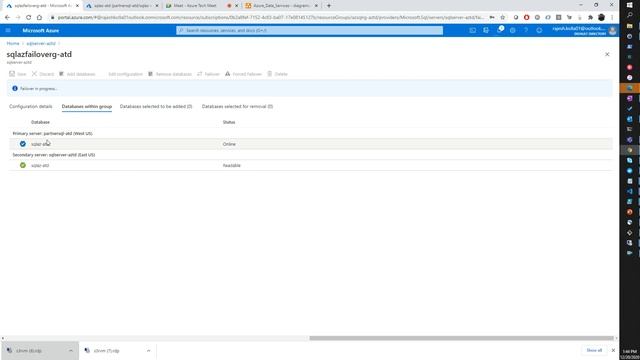Open Databases selected for removal tab
The width and height of the screenshot is (640, 360).
[237, 107]
